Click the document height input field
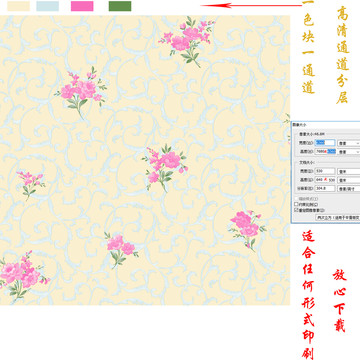Image resolution: width=360 pixels, height=360 pixels. tap(325, 180)
